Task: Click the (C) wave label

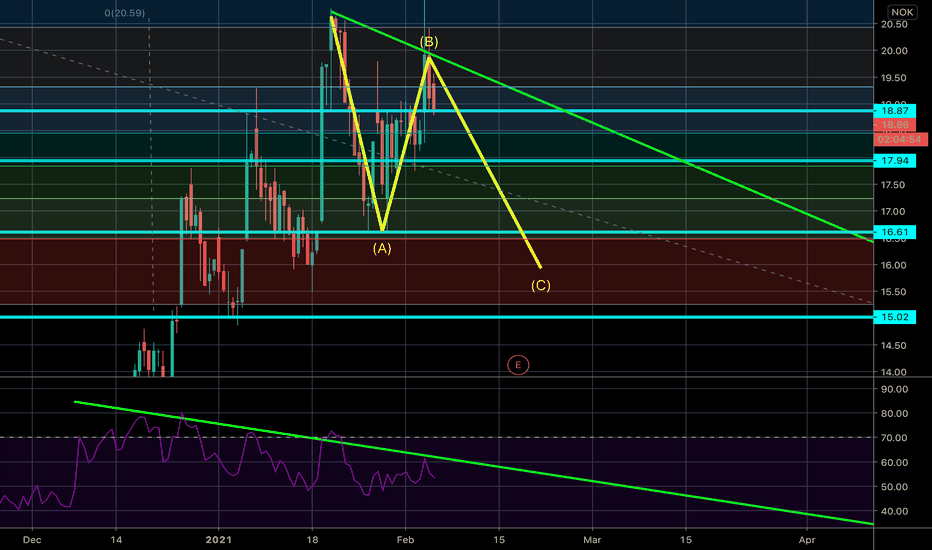Action: click(540, 285)
